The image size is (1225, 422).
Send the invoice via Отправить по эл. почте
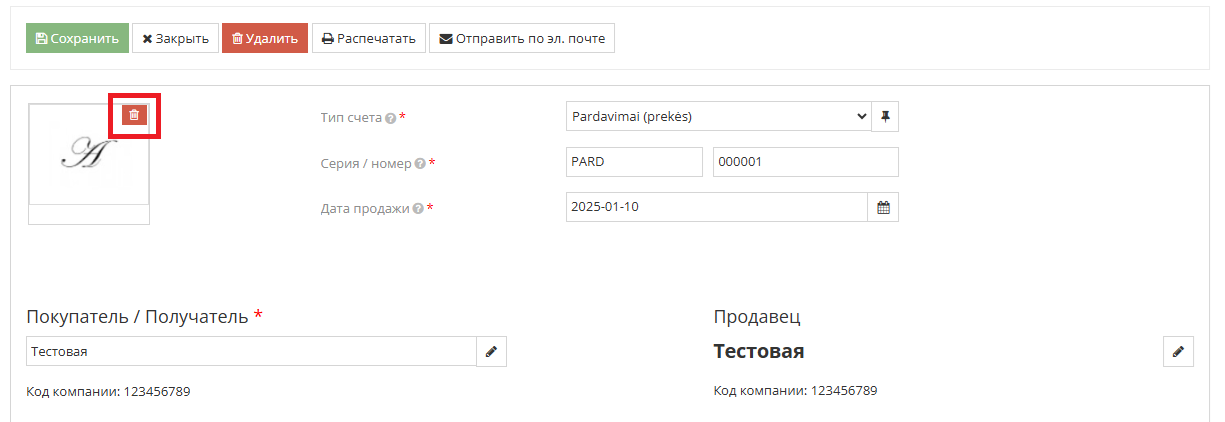(x=522, y=38)
